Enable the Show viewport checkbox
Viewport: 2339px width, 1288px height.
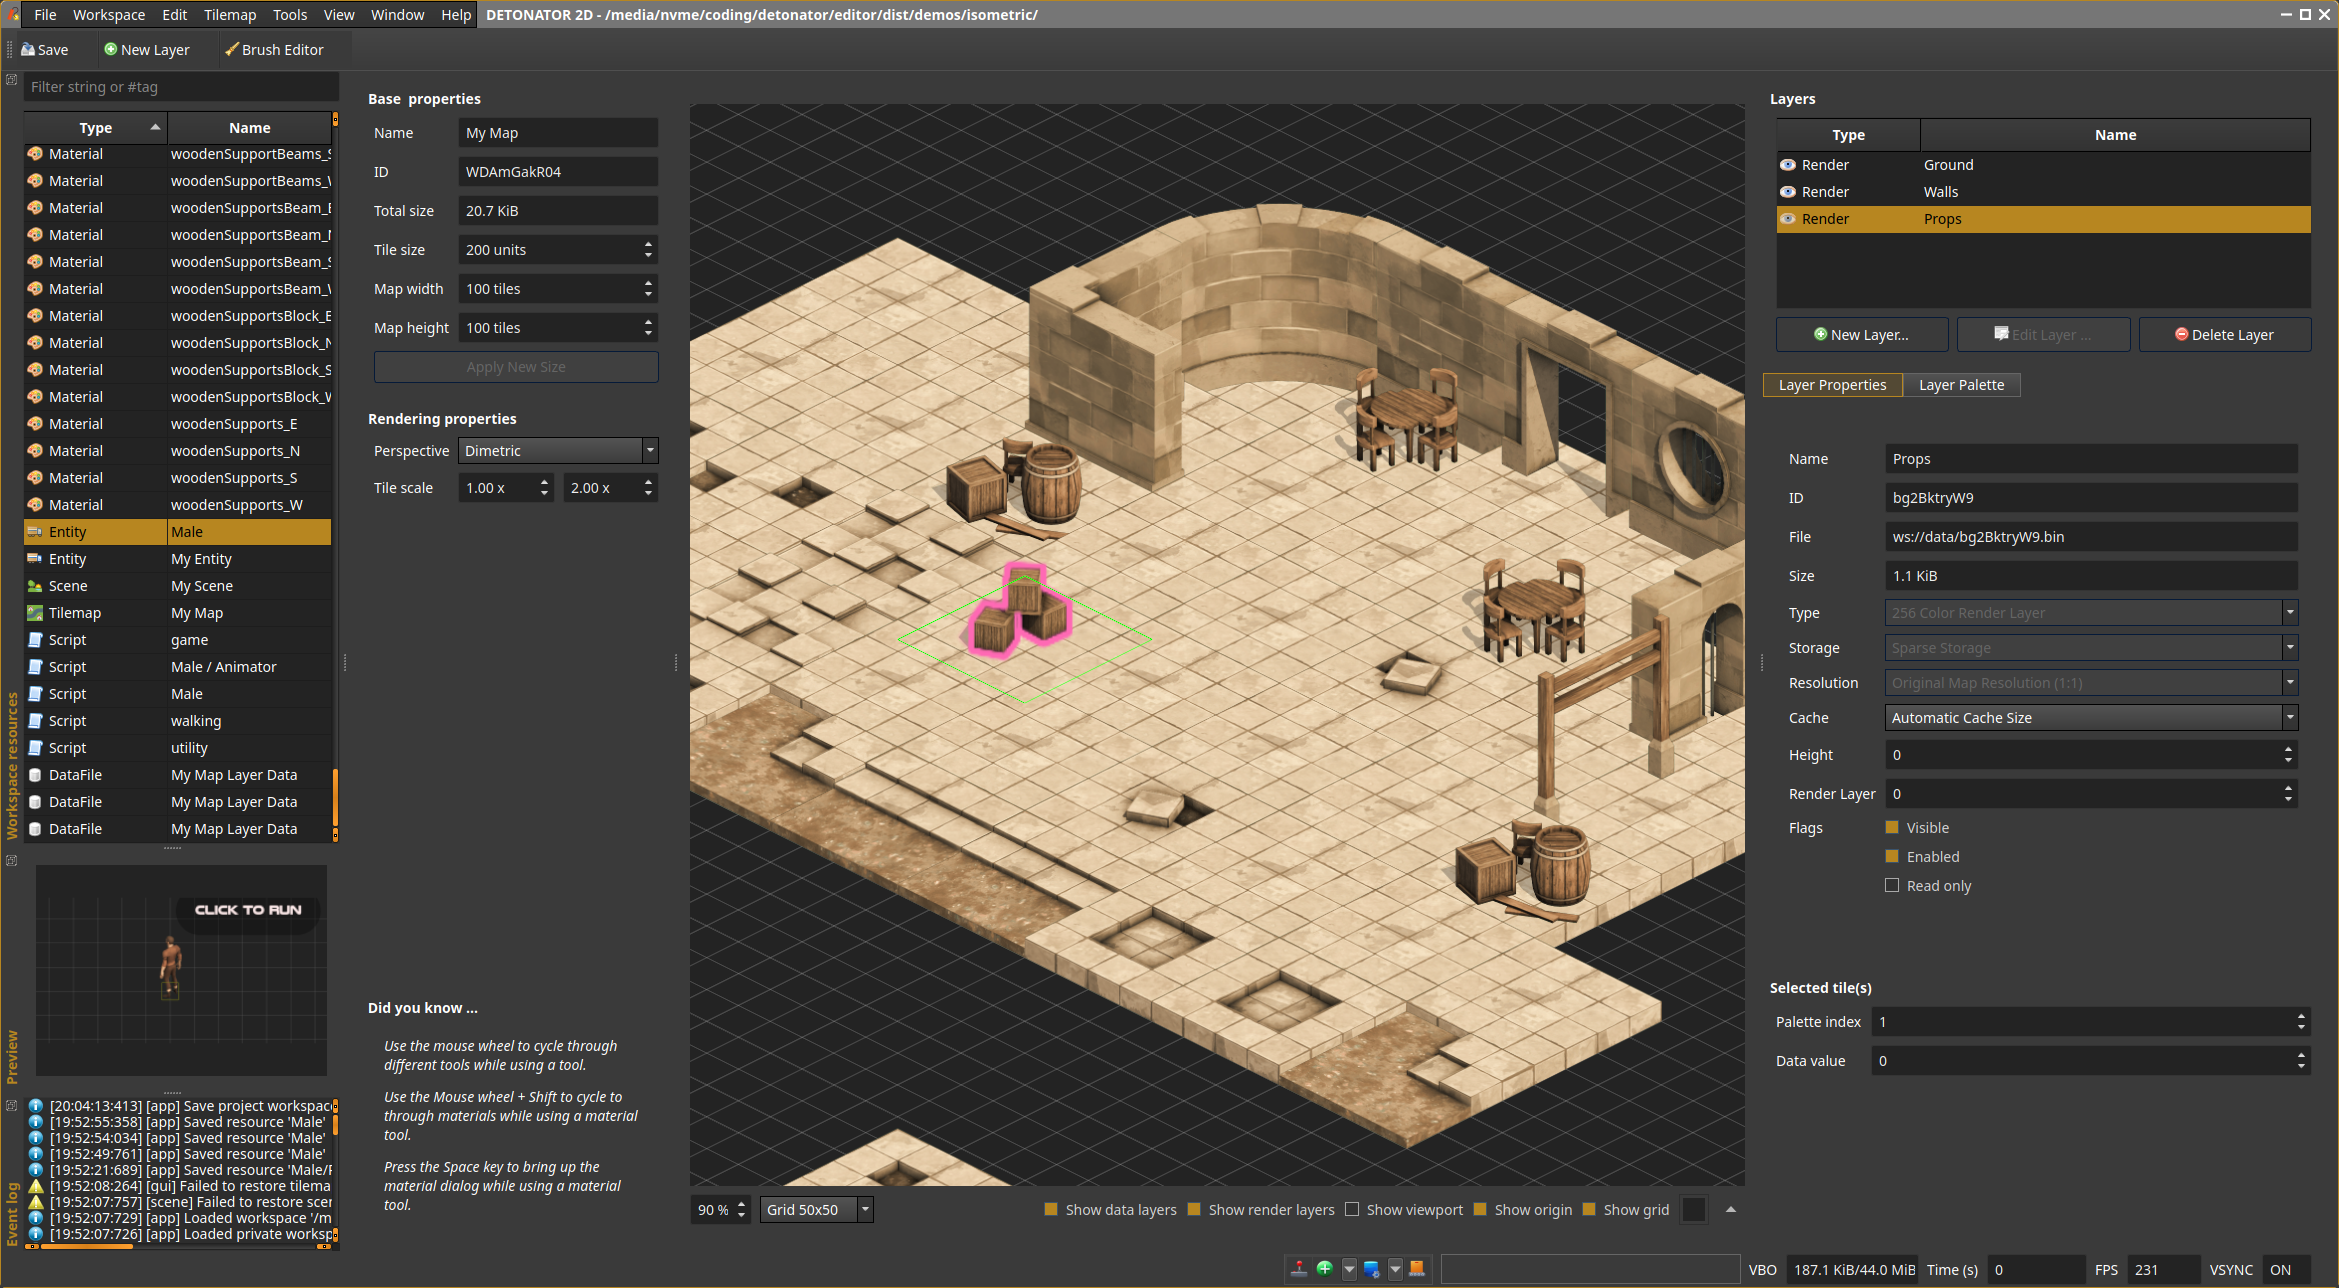tap(1352, 1210)
